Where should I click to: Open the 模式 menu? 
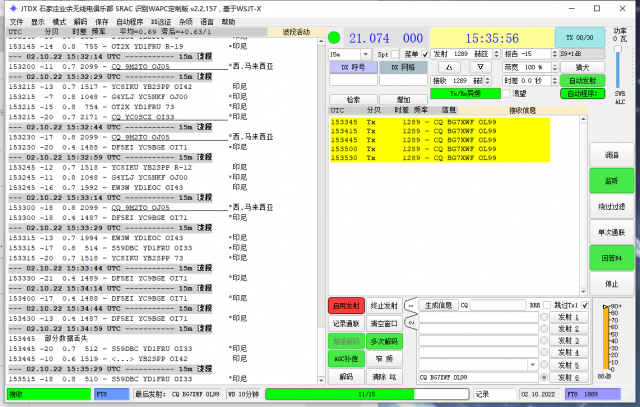pos(59,22)
